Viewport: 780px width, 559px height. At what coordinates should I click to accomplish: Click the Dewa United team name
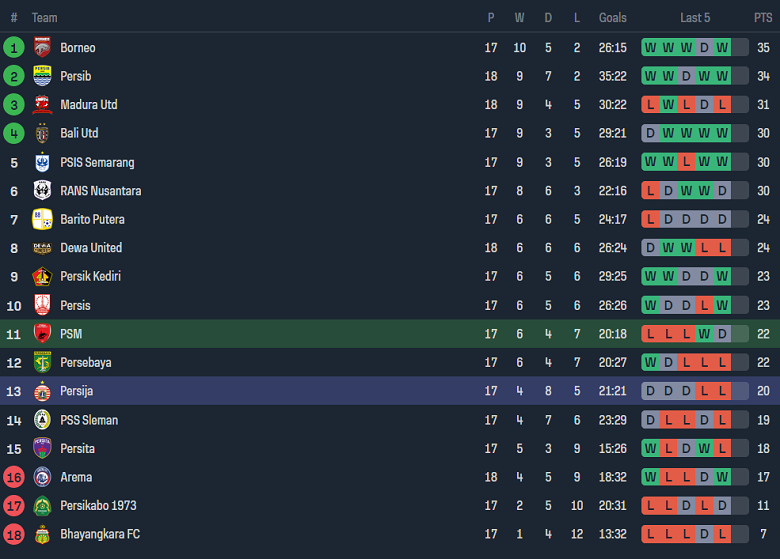click(x=91, y=248)
